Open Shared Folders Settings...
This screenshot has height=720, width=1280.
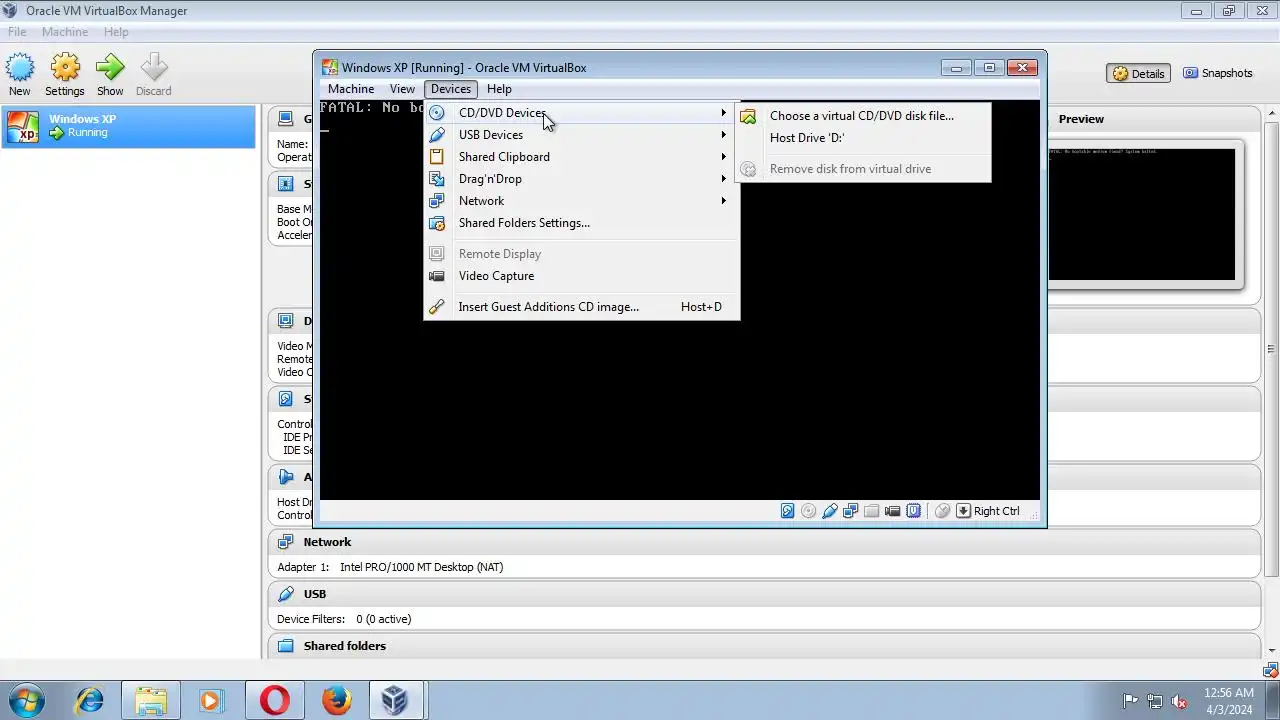coord(581,223)
